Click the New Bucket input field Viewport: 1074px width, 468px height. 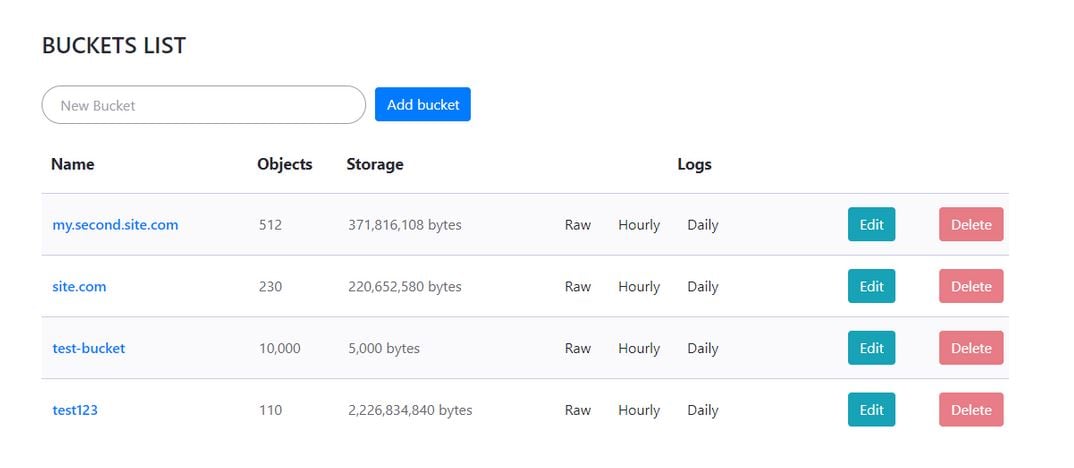click(x=203, y=105)
